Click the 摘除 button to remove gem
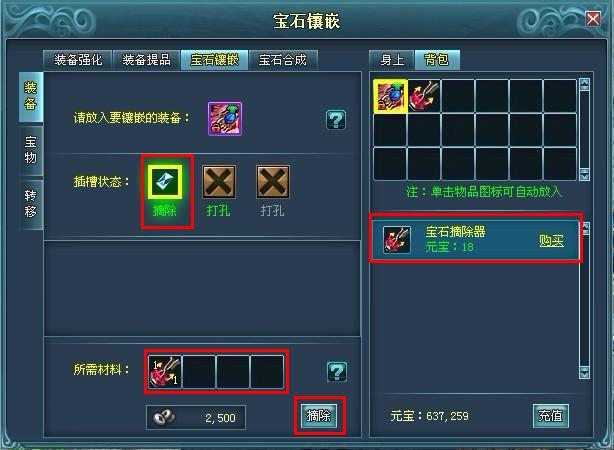This screenshot has height=450, width=614. point(319,416)
